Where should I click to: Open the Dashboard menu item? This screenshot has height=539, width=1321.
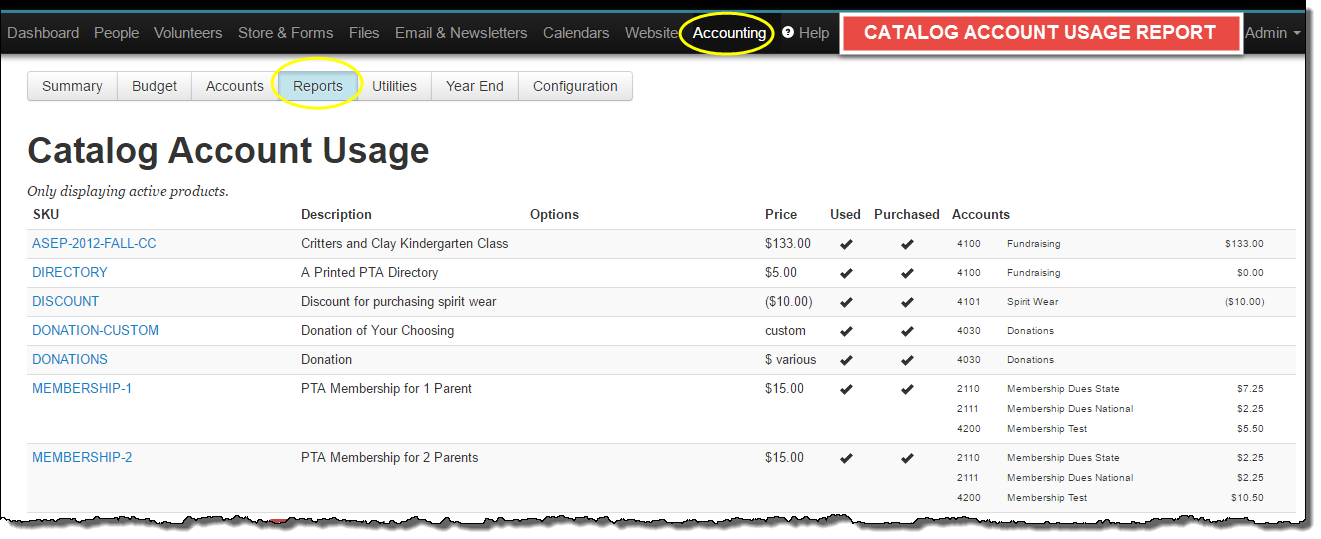[x=43, y=33]
